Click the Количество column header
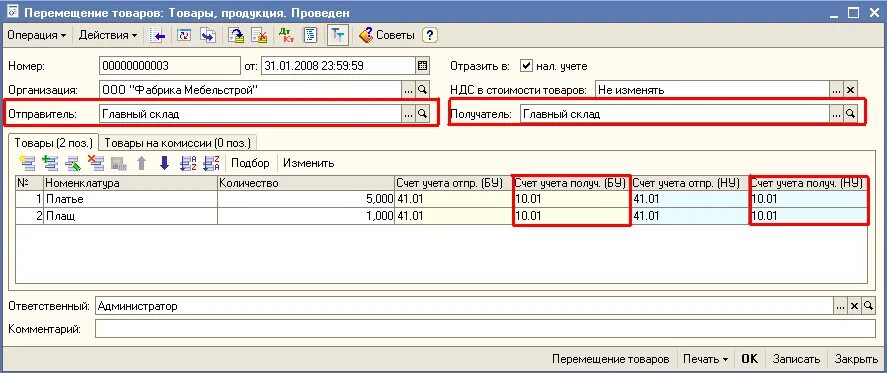Viewport: 887px width, 373px height. click(306, 183)
